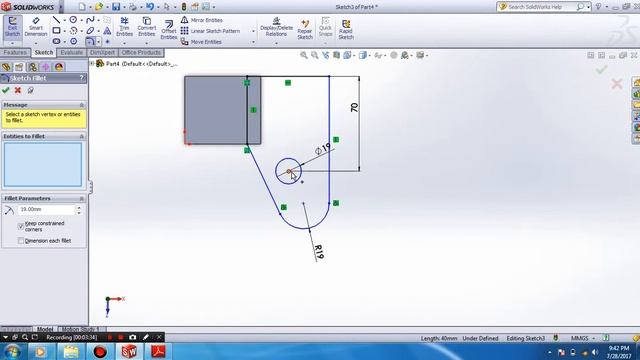This screenshot has width=640, height=360.
Task: Open the ConfigurationManager tab icon
Action: click(x=32, y=67)
